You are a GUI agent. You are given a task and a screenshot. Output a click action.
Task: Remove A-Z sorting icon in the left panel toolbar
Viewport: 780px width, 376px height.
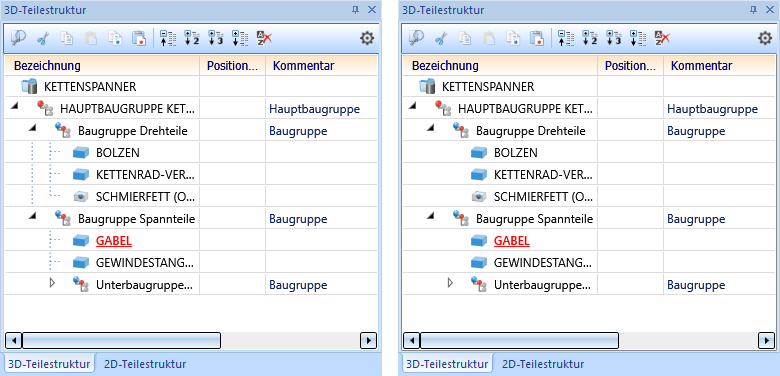coord(264,38)
